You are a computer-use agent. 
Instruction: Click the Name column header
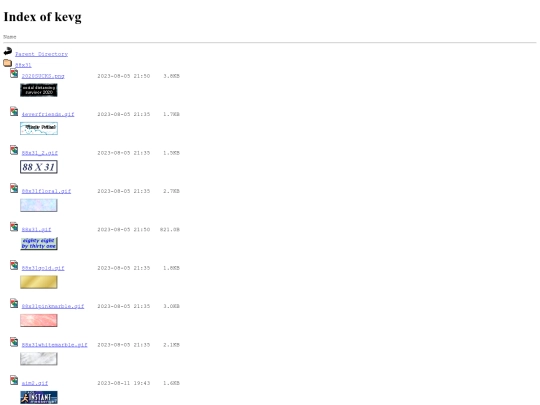tap(10, 37)
